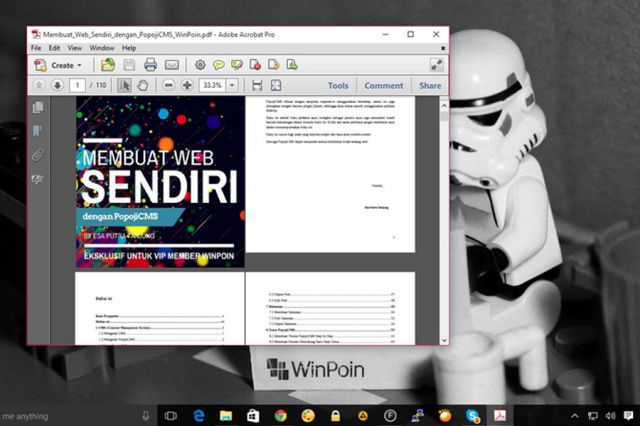Choose the Select tool cursor icon
Image resolution: width=640 pixels, height=426 pixels.
[x=124, y=85]
